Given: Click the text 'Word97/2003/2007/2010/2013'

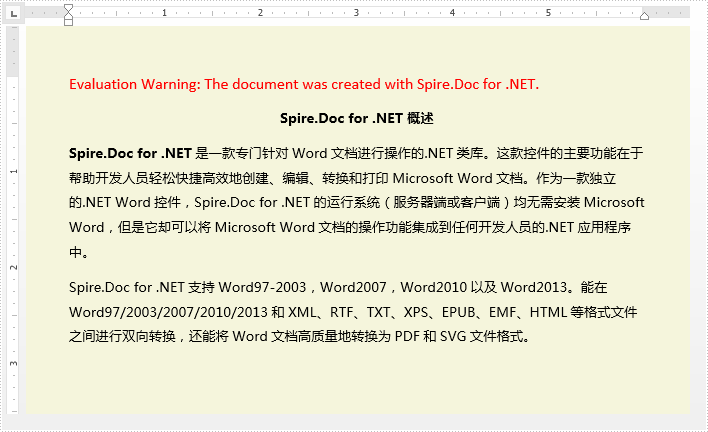Looking at the screenshot, I should (x=168, y=312).
